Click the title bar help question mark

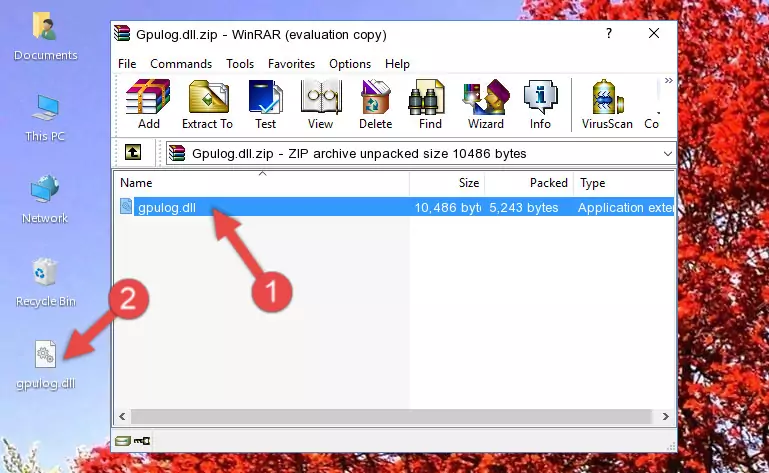click(609, 33)
